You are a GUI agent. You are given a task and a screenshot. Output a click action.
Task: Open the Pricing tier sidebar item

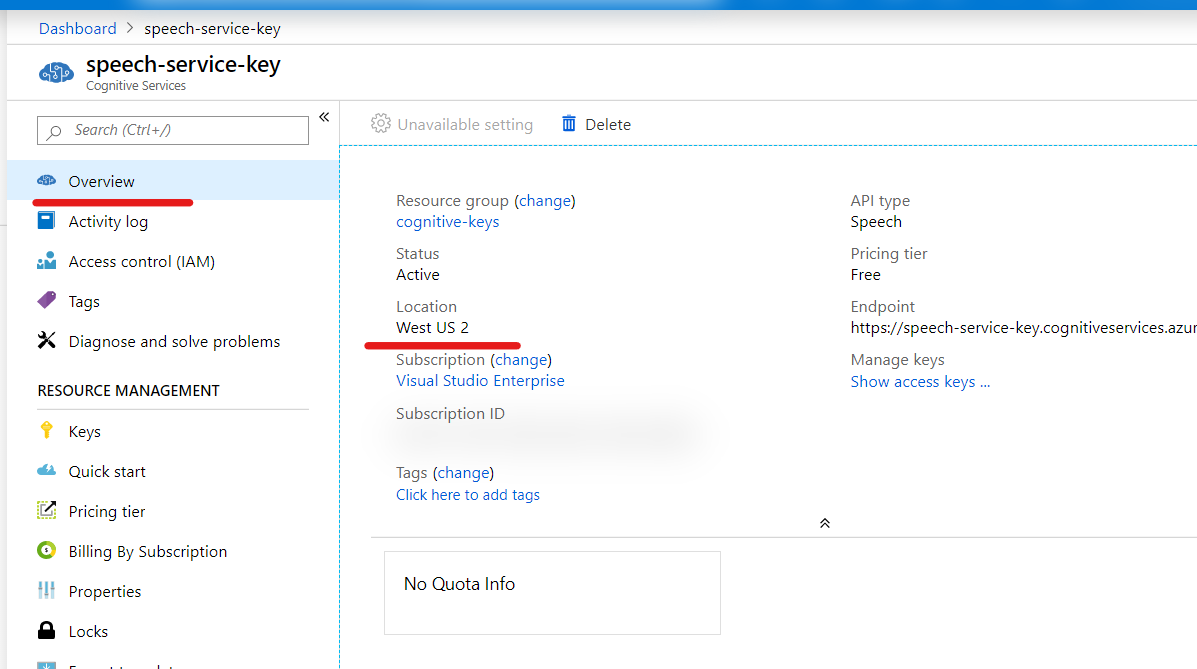[107, 512]
